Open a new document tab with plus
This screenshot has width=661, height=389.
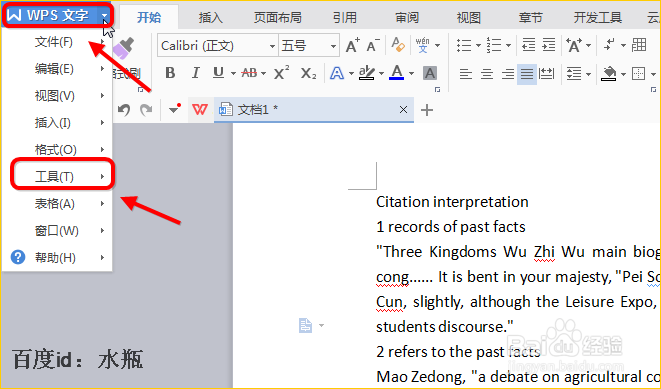pos(427,110)
